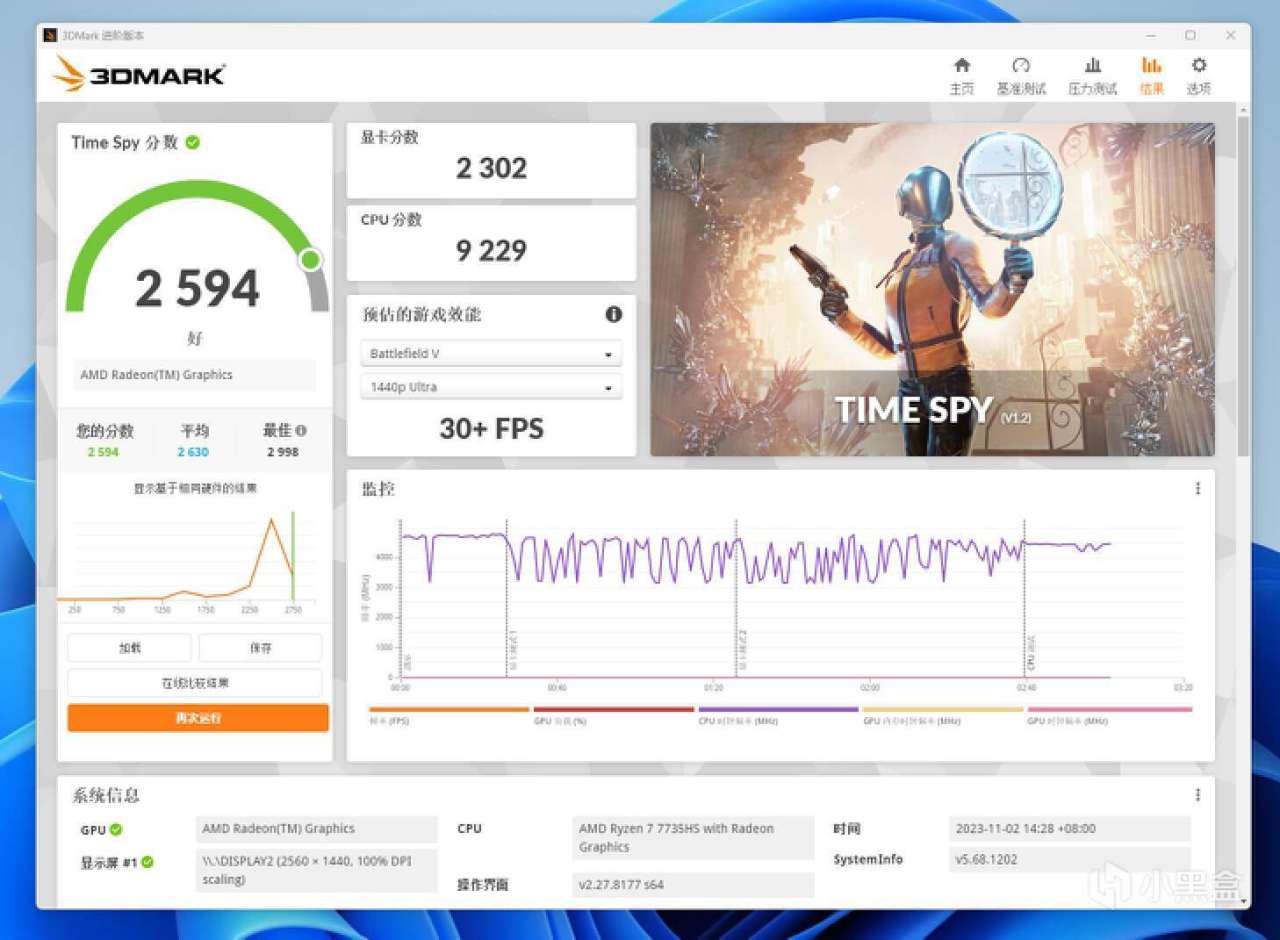
Task: Click the 操作界面 version v2.27.8177 s64
Action: (x=694, y=885)
